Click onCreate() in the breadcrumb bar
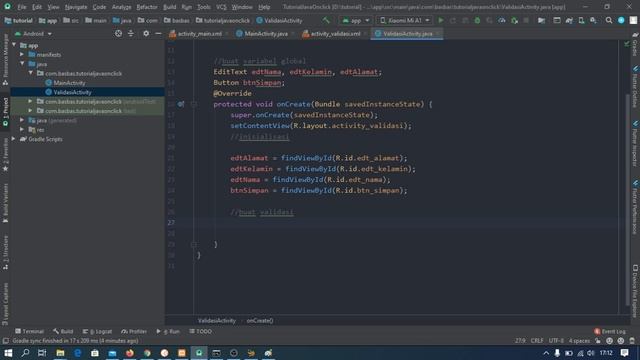Image resolution: width=640 pixels, height=360 pixels. coord(260,320)
